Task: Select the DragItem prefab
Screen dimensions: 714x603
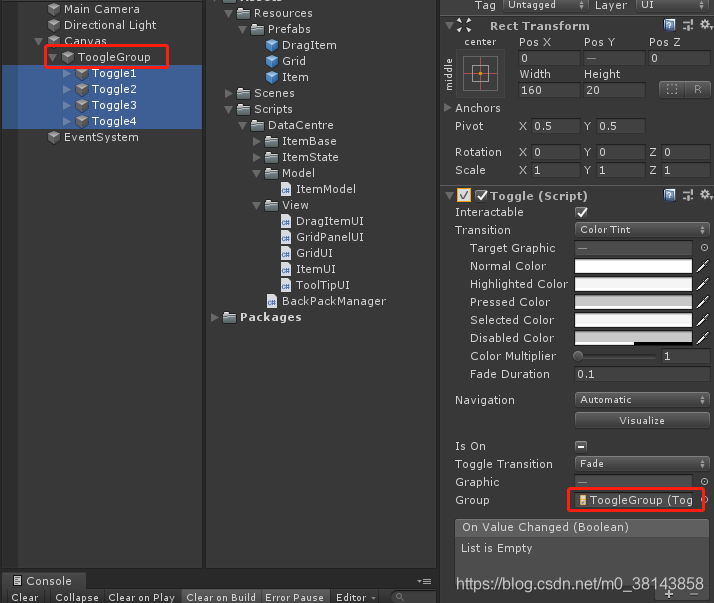Action: (x=301, y=45)
